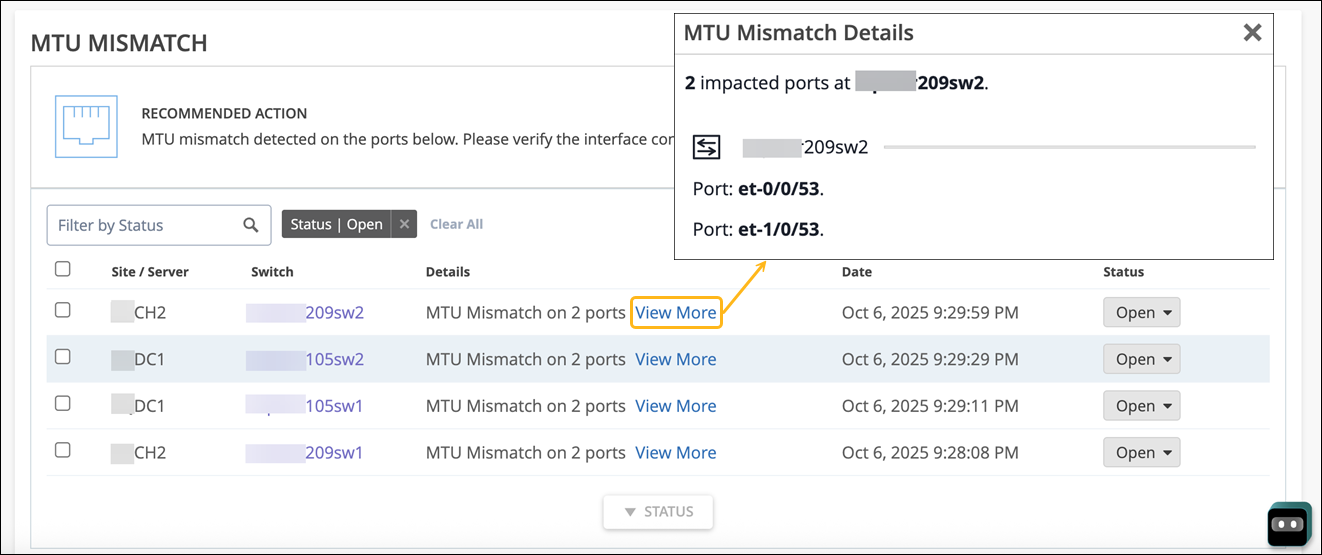1322x555 pixels.
Task: Clear All status filters
Action: click(x=456, y=225)
